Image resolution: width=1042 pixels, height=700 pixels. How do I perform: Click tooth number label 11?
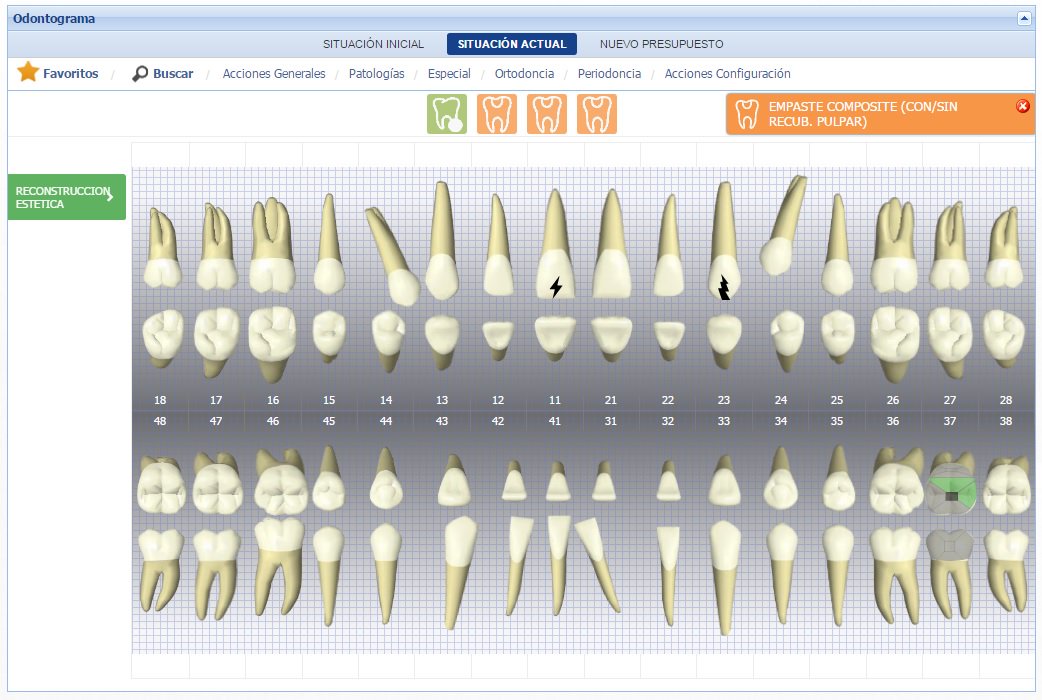tap(555, 400)
